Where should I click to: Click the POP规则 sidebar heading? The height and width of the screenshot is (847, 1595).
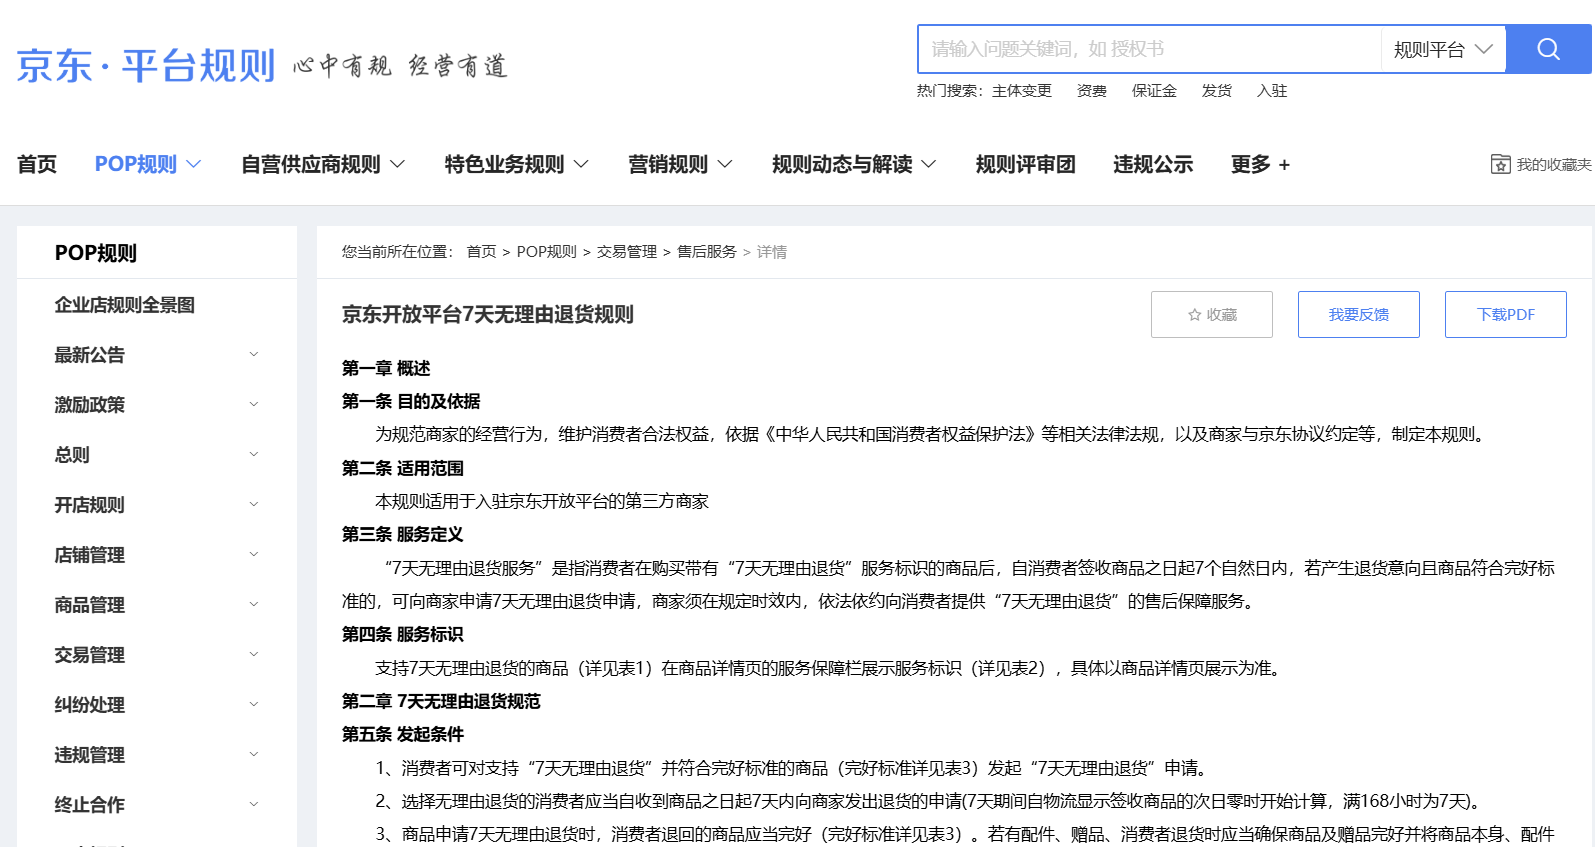click(96, 253)
